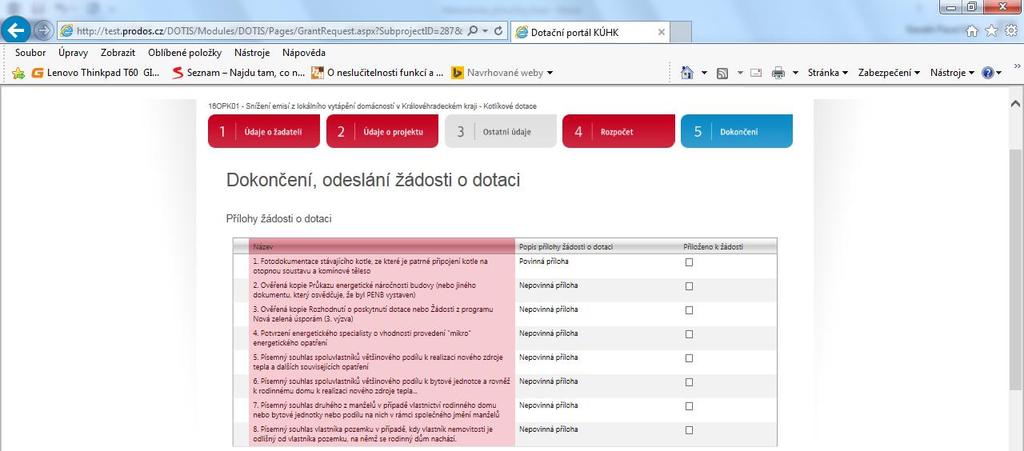The height and width of the screenshot is (451, 1024).
Task: Click the scroll up arrow of the page
Action: click(1016, 104)
